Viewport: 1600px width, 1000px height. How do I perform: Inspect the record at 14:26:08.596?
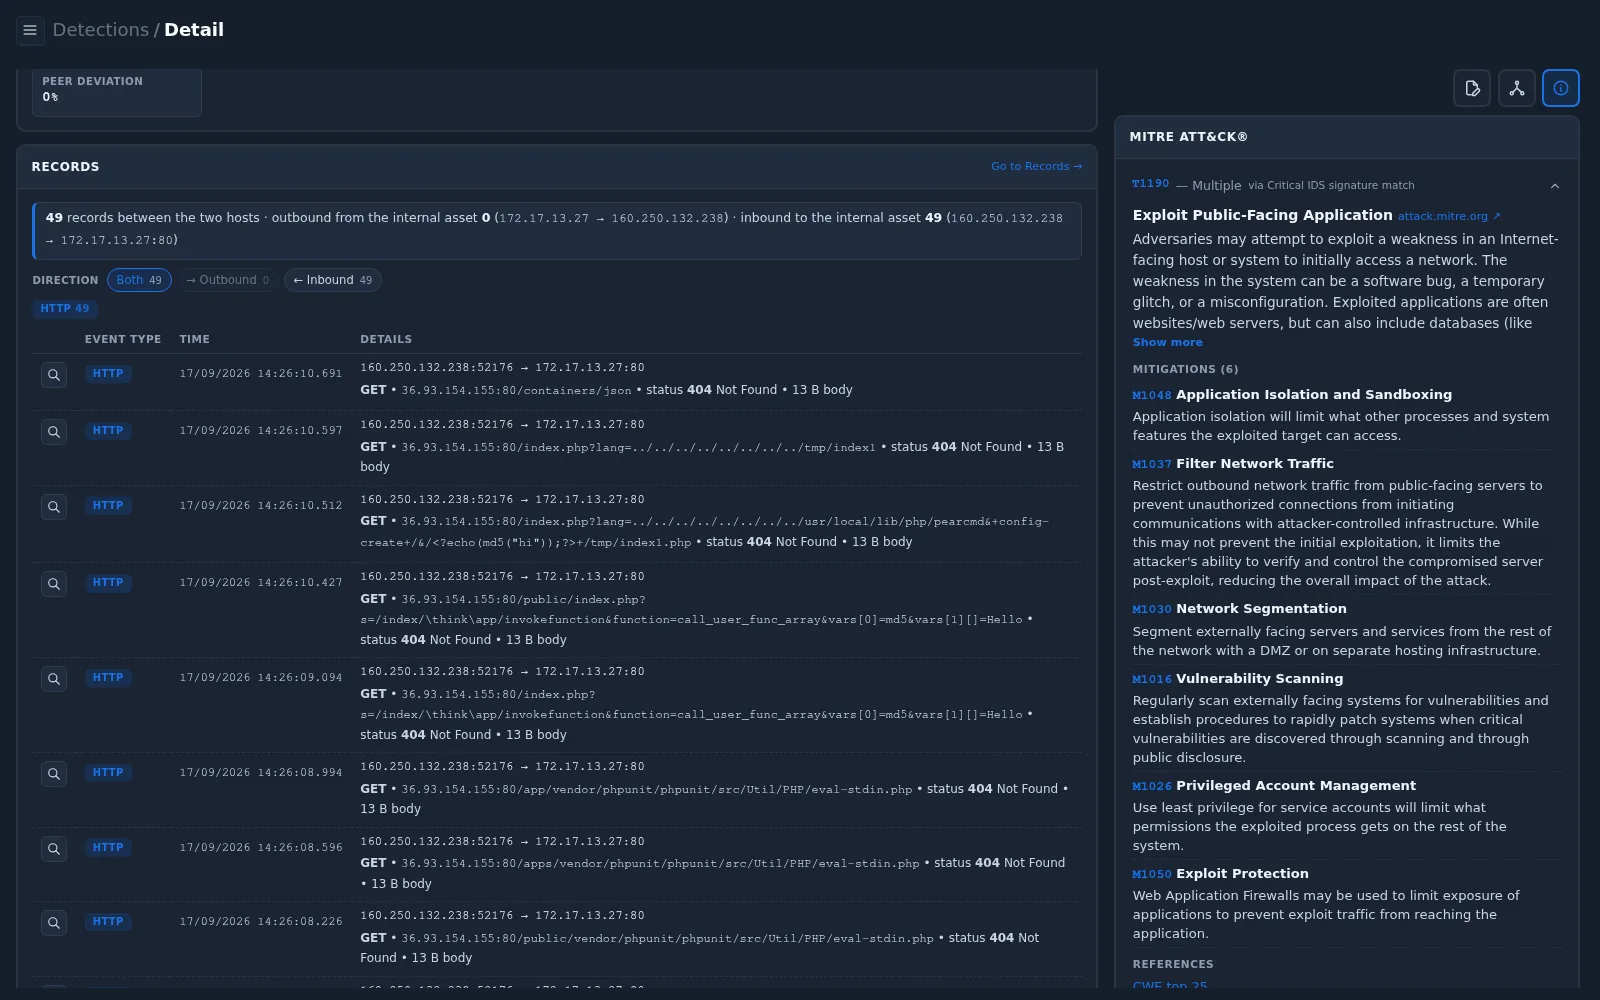tap(54, 849)
